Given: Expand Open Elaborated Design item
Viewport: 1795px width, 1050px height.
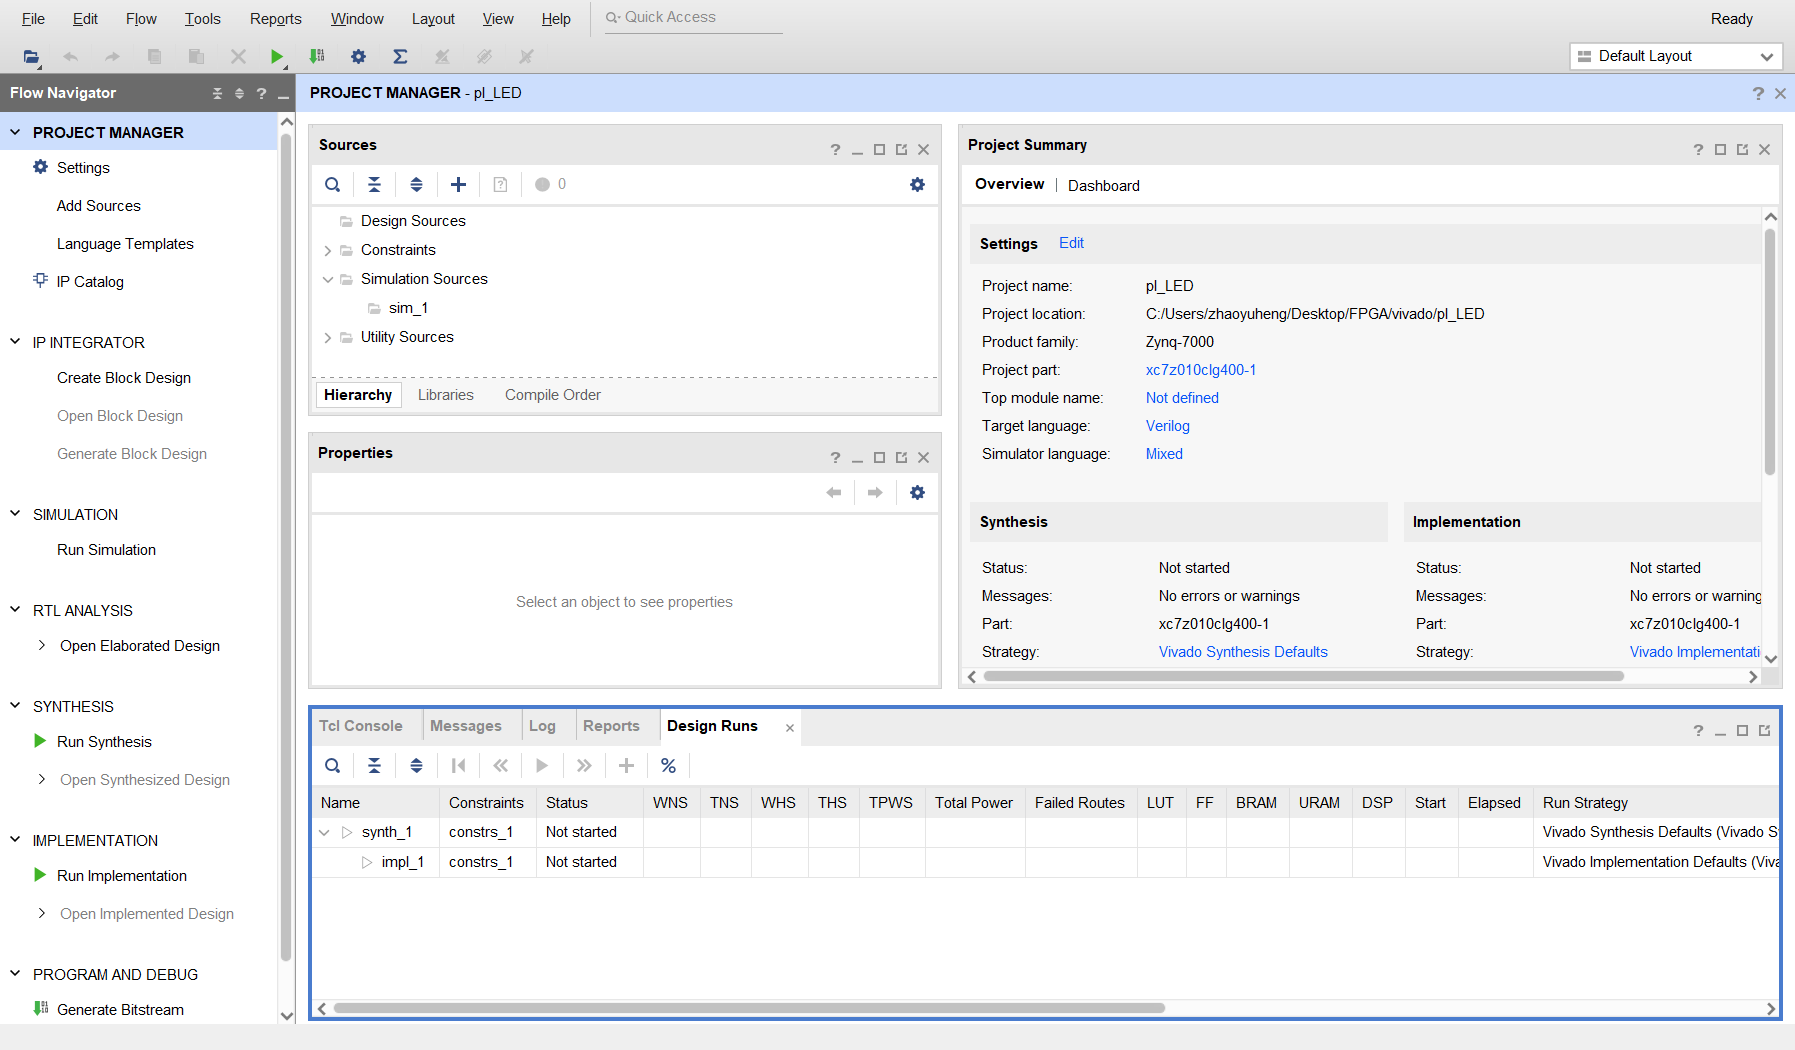Looking at the screenshot, I should [x=41, y=646].
